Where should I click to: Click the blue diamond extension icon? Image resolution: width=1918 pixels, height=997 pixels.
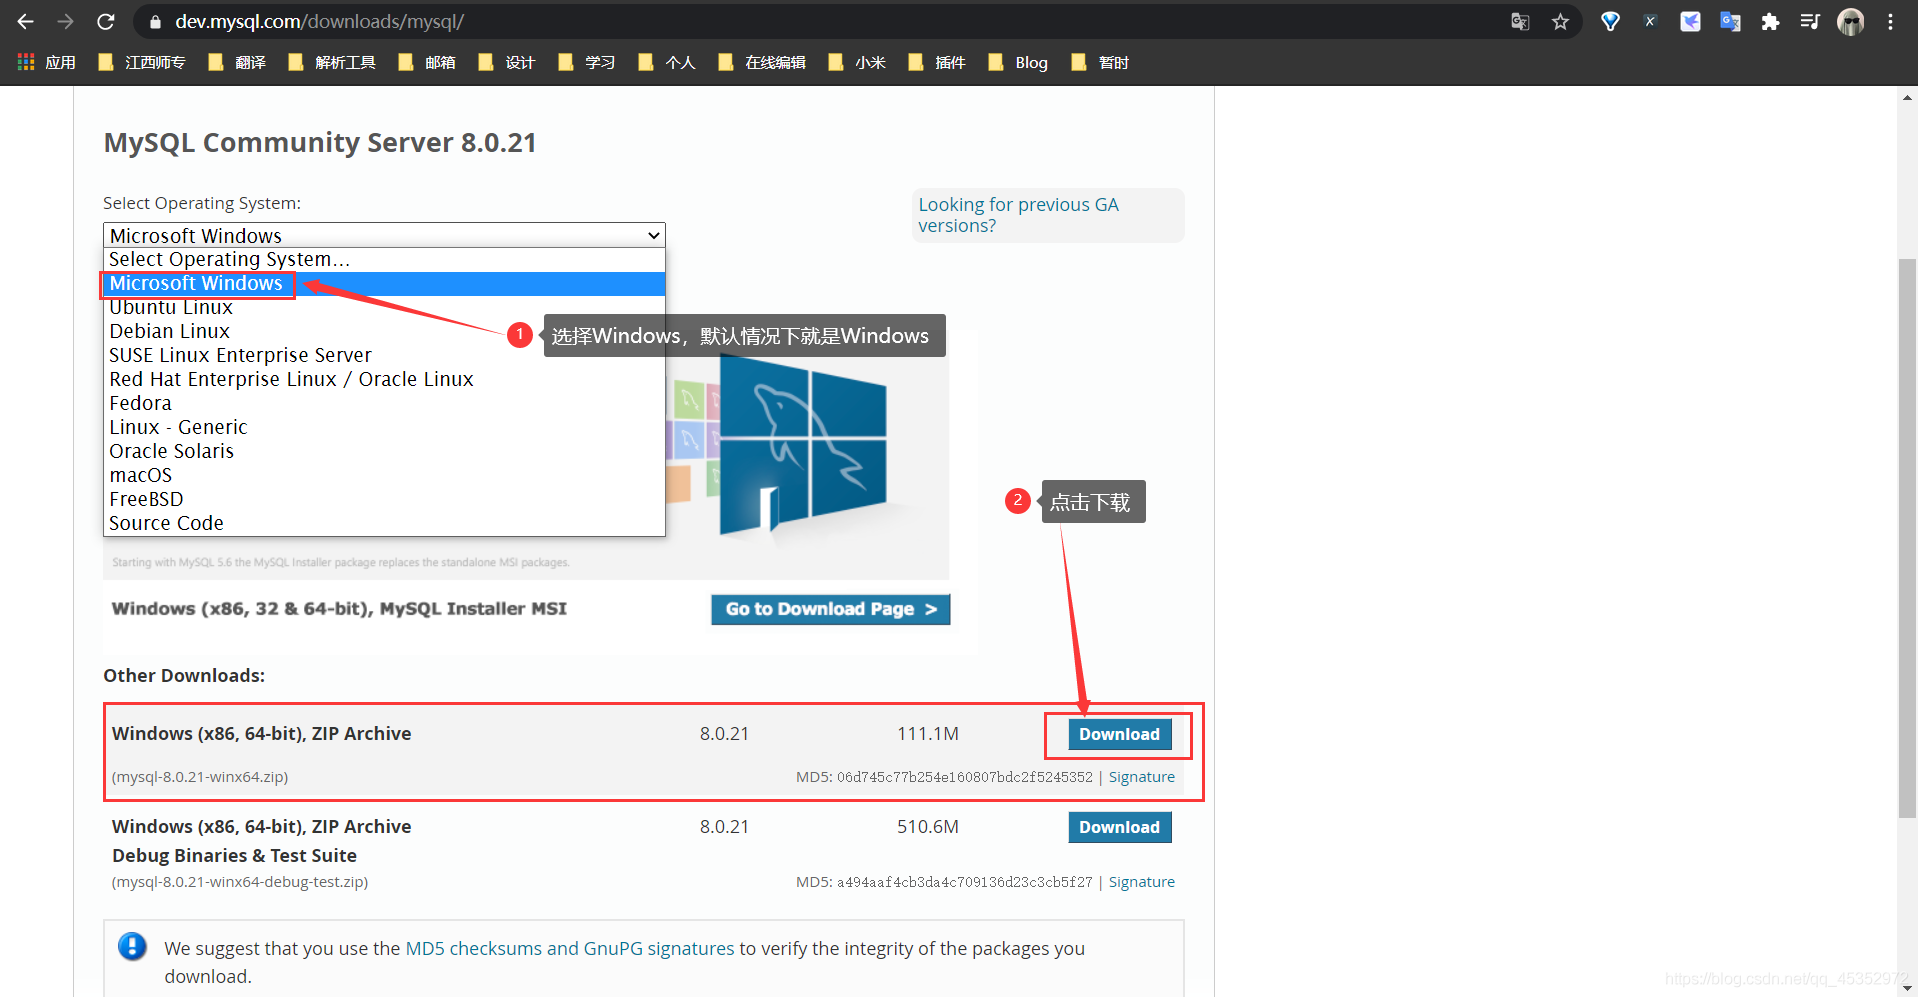pyautogui.click(x=1610, y=21)
